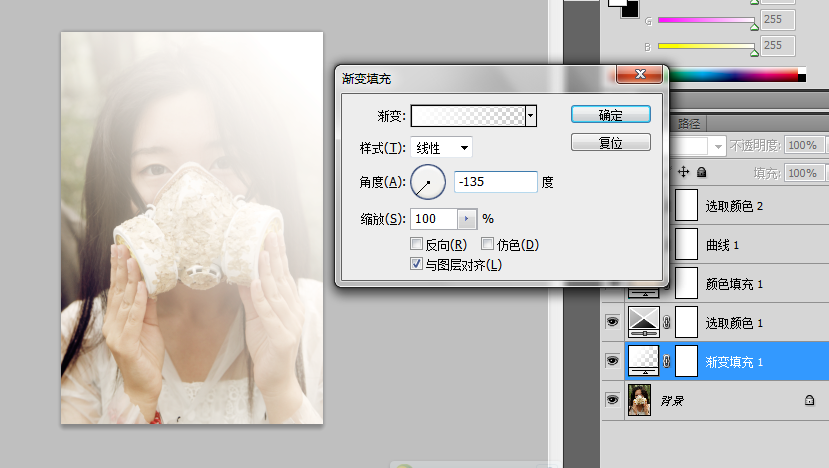Click the 缩放 scale input field
The height and width of the screenshot is (468, 829).
(x=434, y=219)
